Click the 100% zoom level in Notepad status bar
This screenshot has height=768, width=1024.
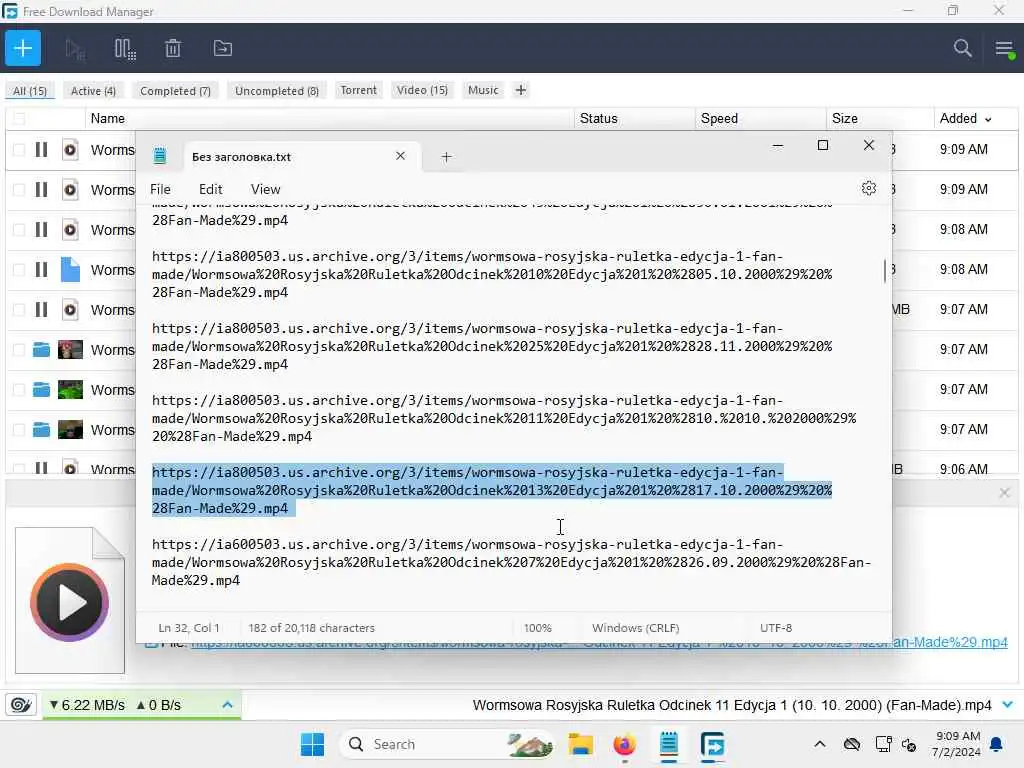point(537,628)
